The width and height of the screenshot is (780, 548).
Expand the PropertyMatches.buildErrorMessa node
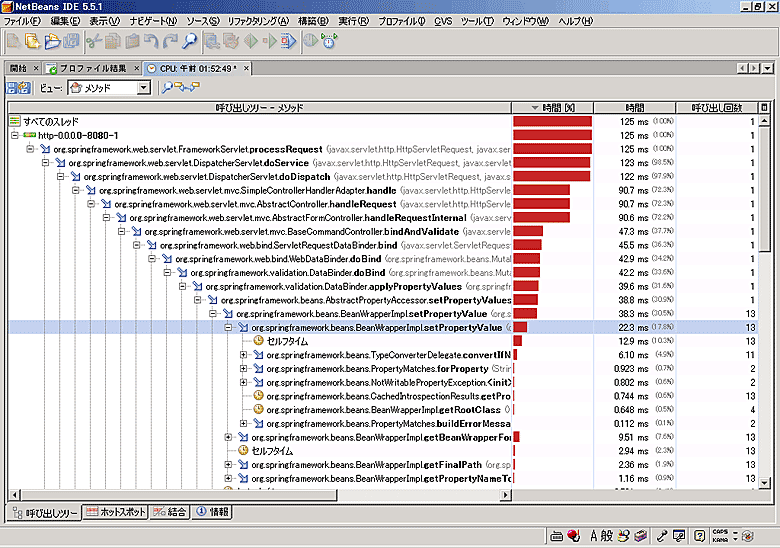(x=243, y=424)
